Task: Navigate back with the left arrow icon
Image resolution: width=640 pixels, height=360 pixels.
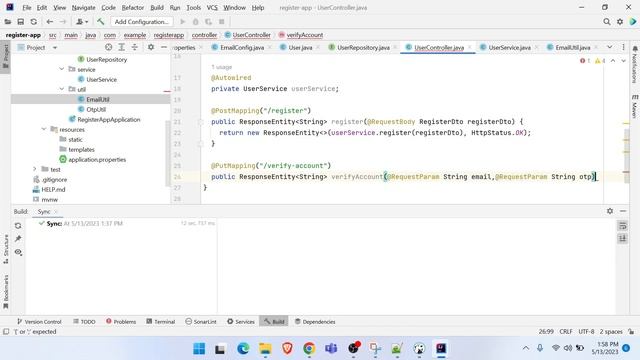Action: [49, 22]
